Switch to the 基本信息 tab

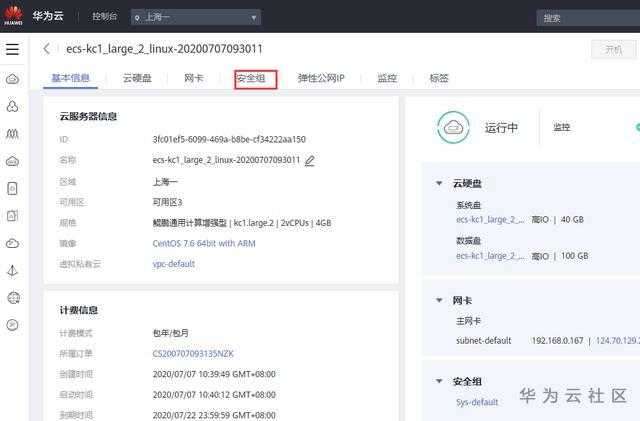tap(70, 78)
